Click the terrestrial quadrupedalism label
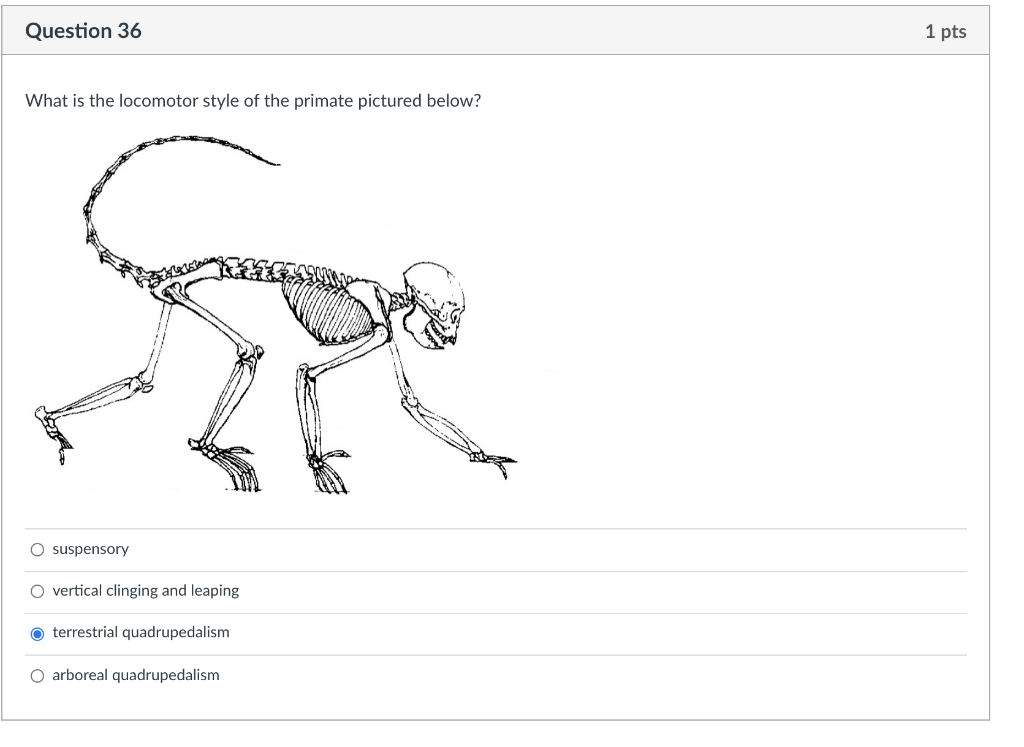This screenshot has width=1024, height=747. [x=140, y=632]
